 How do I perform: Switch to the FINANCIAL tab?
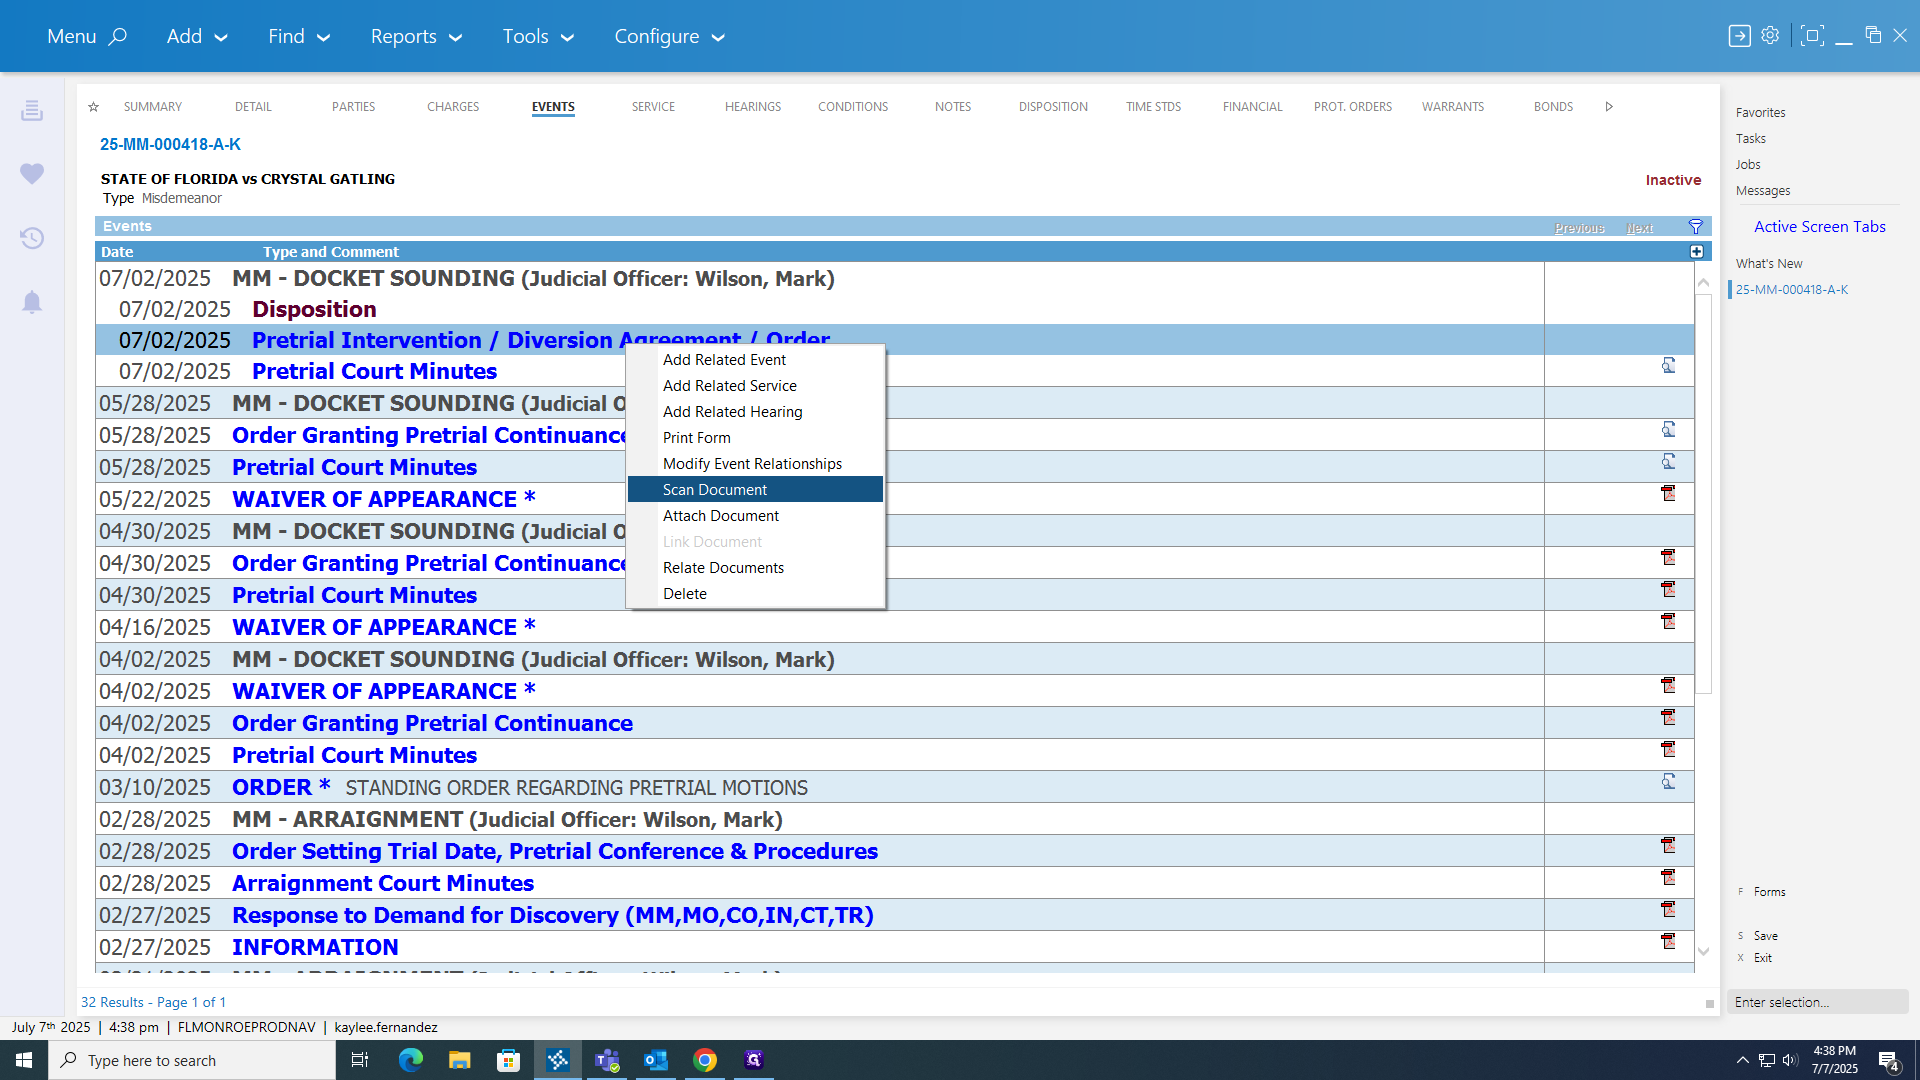(x=1252, y=107)
